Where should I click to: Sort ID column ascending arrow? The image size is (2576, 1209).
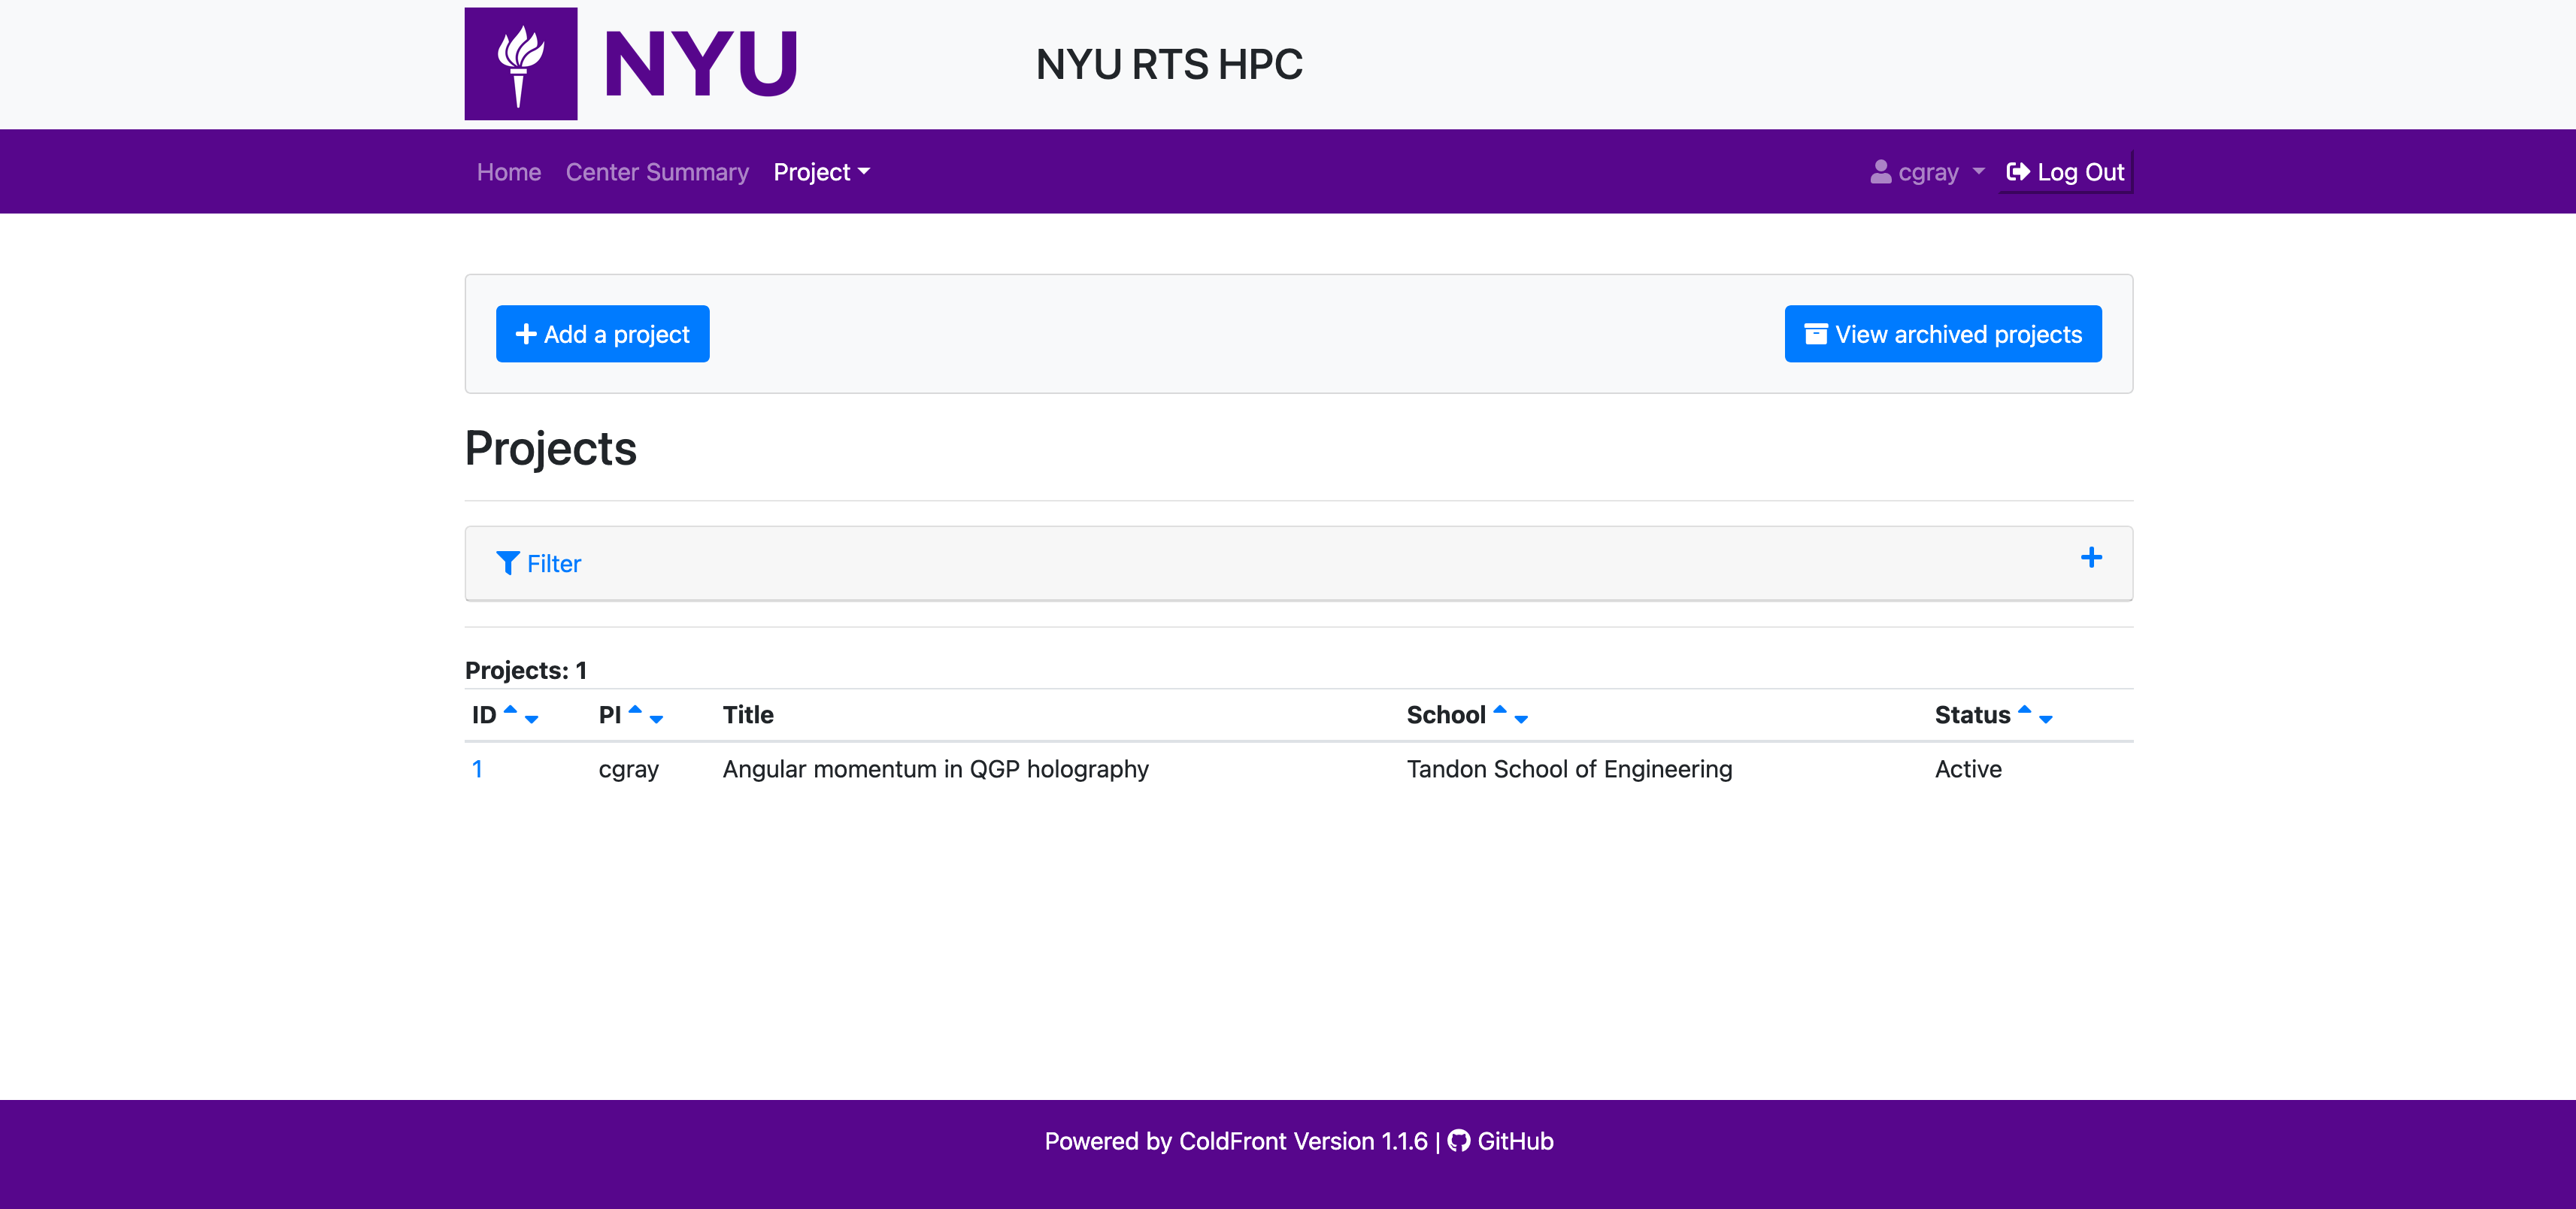click(510, 709)
